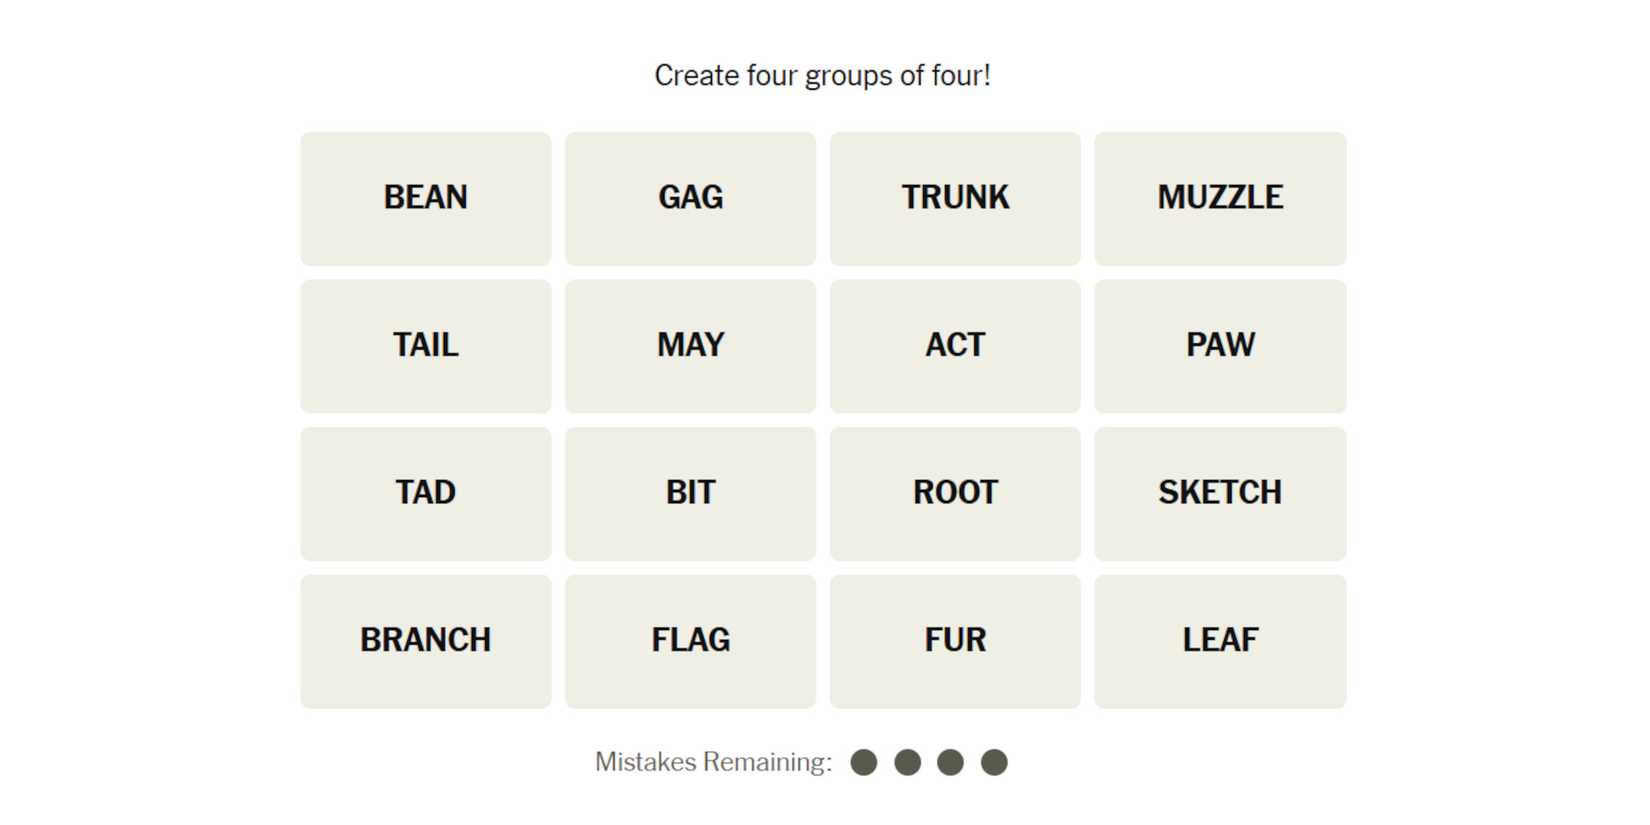
Task: Pick the GAG word card
Action: tap(690, 198)
